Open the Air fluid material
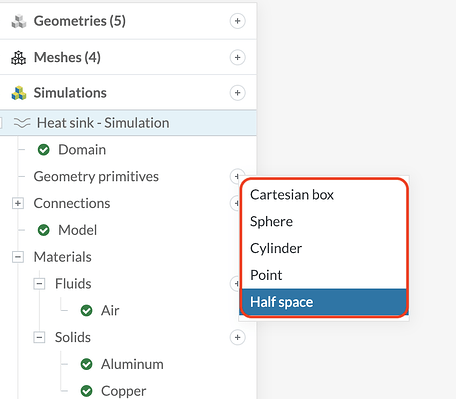Image resolution: width=456 pixels, height=399 pixels. pyautogui.click(x=110, y=310)
